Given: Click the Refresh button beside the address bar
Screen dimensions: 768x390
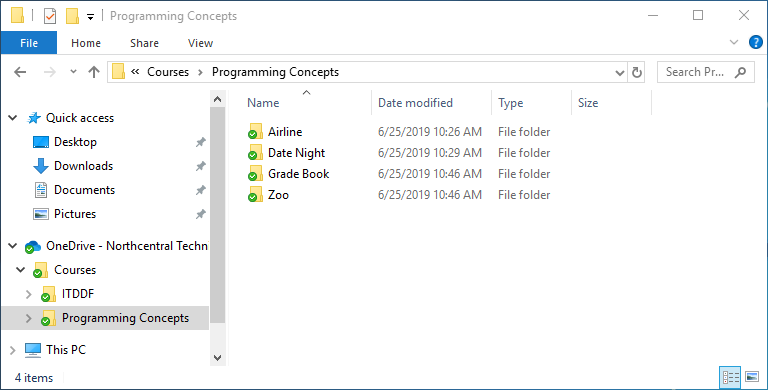Looking at the screenshot, I should 637,73.
